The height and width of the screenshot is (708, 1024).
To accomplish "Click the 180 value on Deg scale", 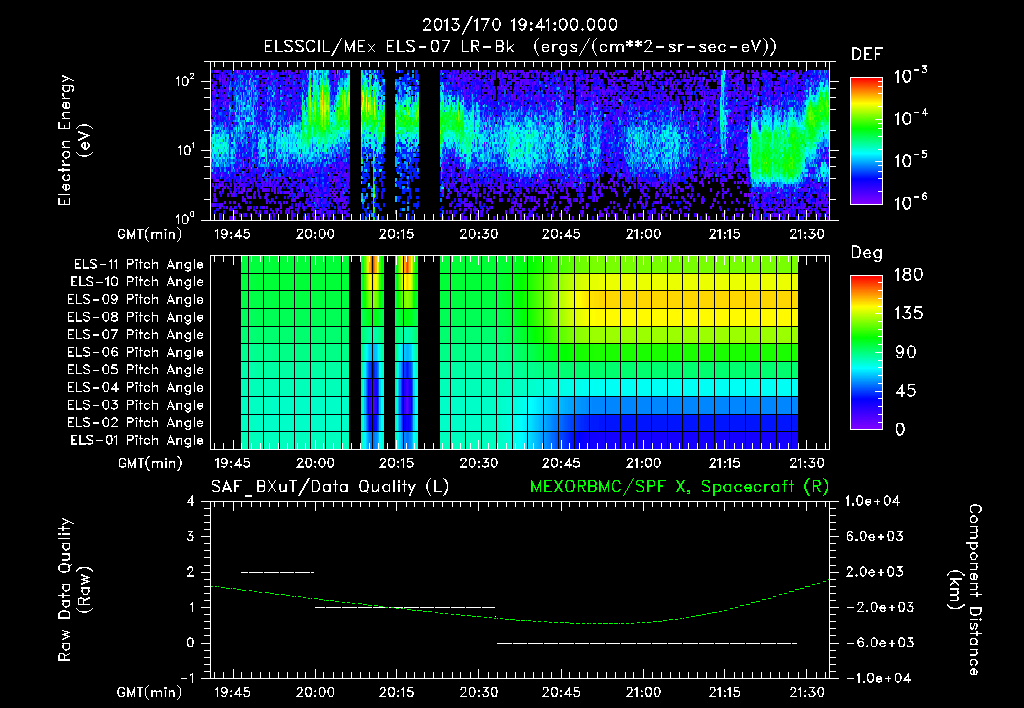I will 908,275.
